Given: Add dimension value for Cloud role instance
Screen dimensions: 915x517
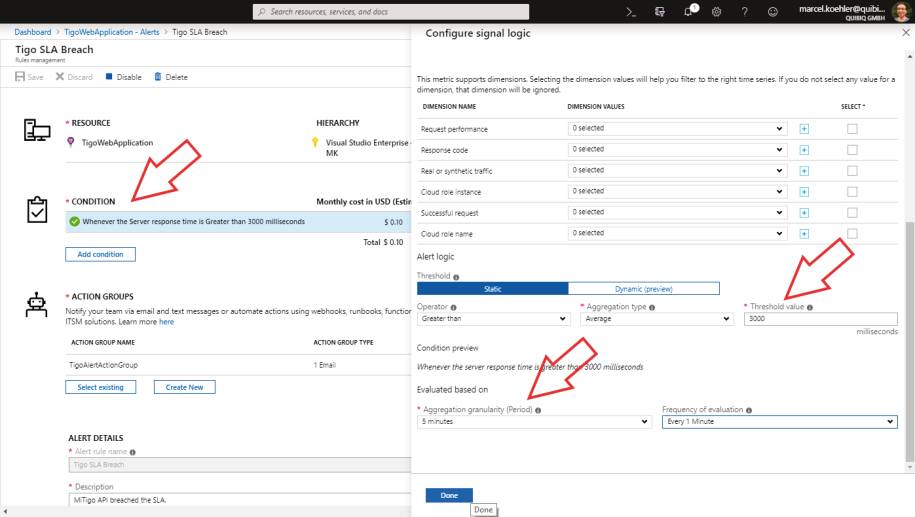Looking at the screenshot, I should pos(804,192).
